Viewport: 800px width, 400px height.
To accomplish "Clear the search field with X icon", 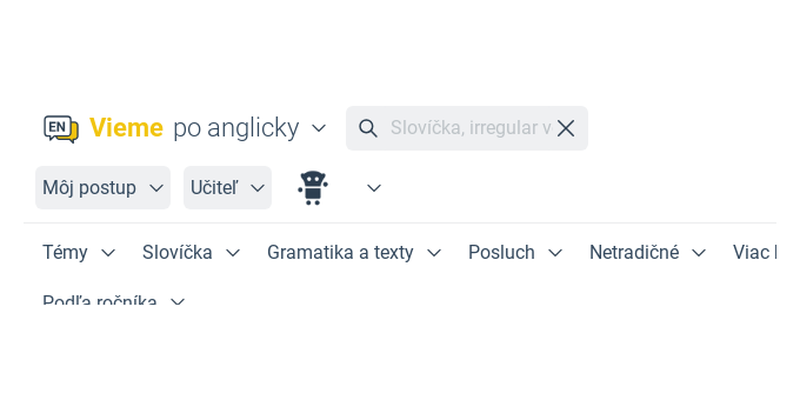I will (566, 129).
